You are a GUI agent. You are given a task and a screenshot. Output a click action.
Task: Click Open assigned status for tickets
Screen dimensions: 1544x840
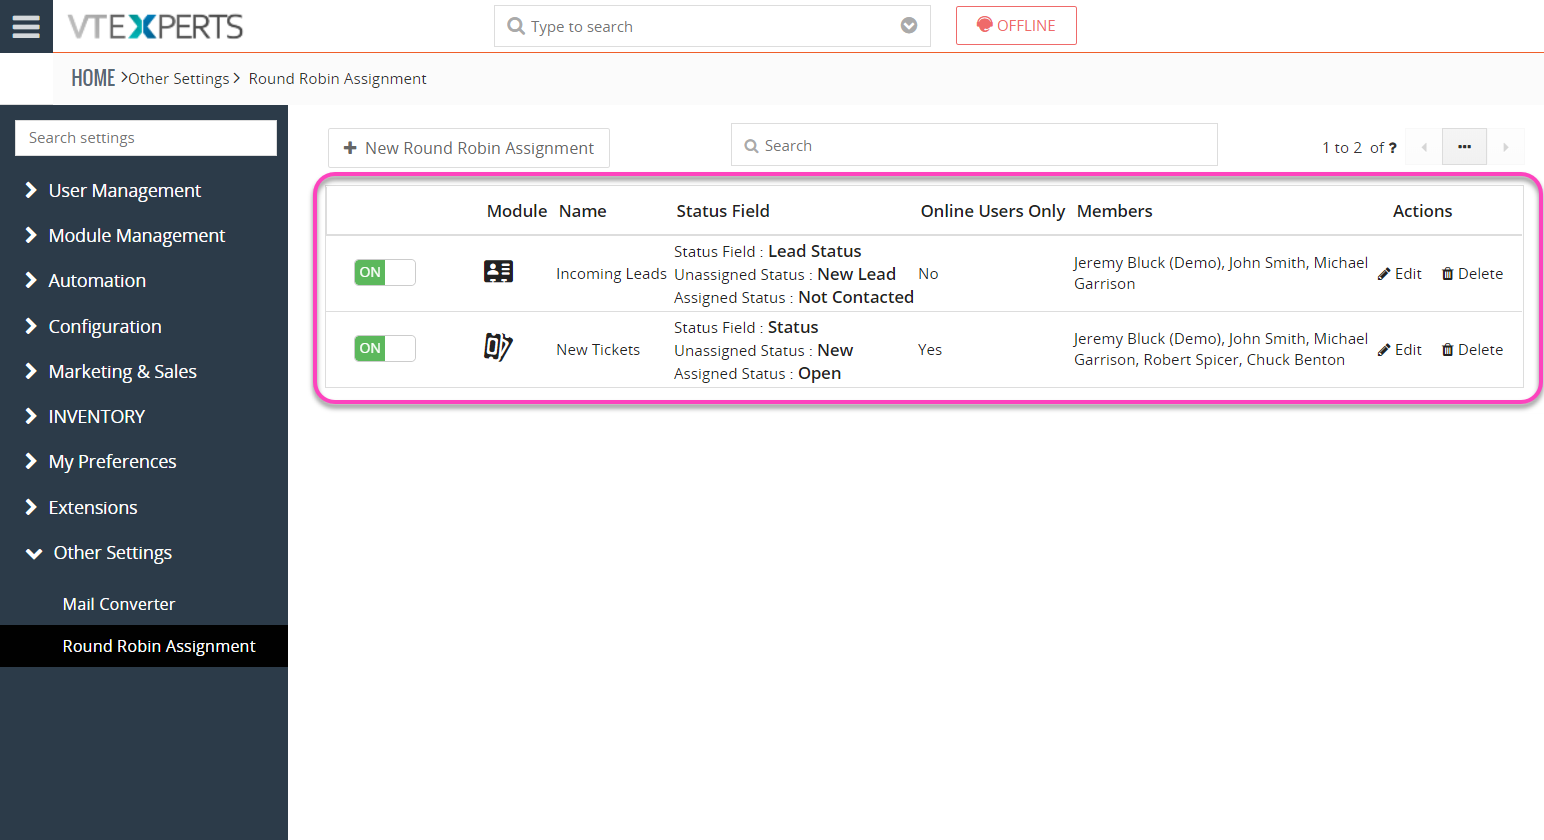coord(819,373)
